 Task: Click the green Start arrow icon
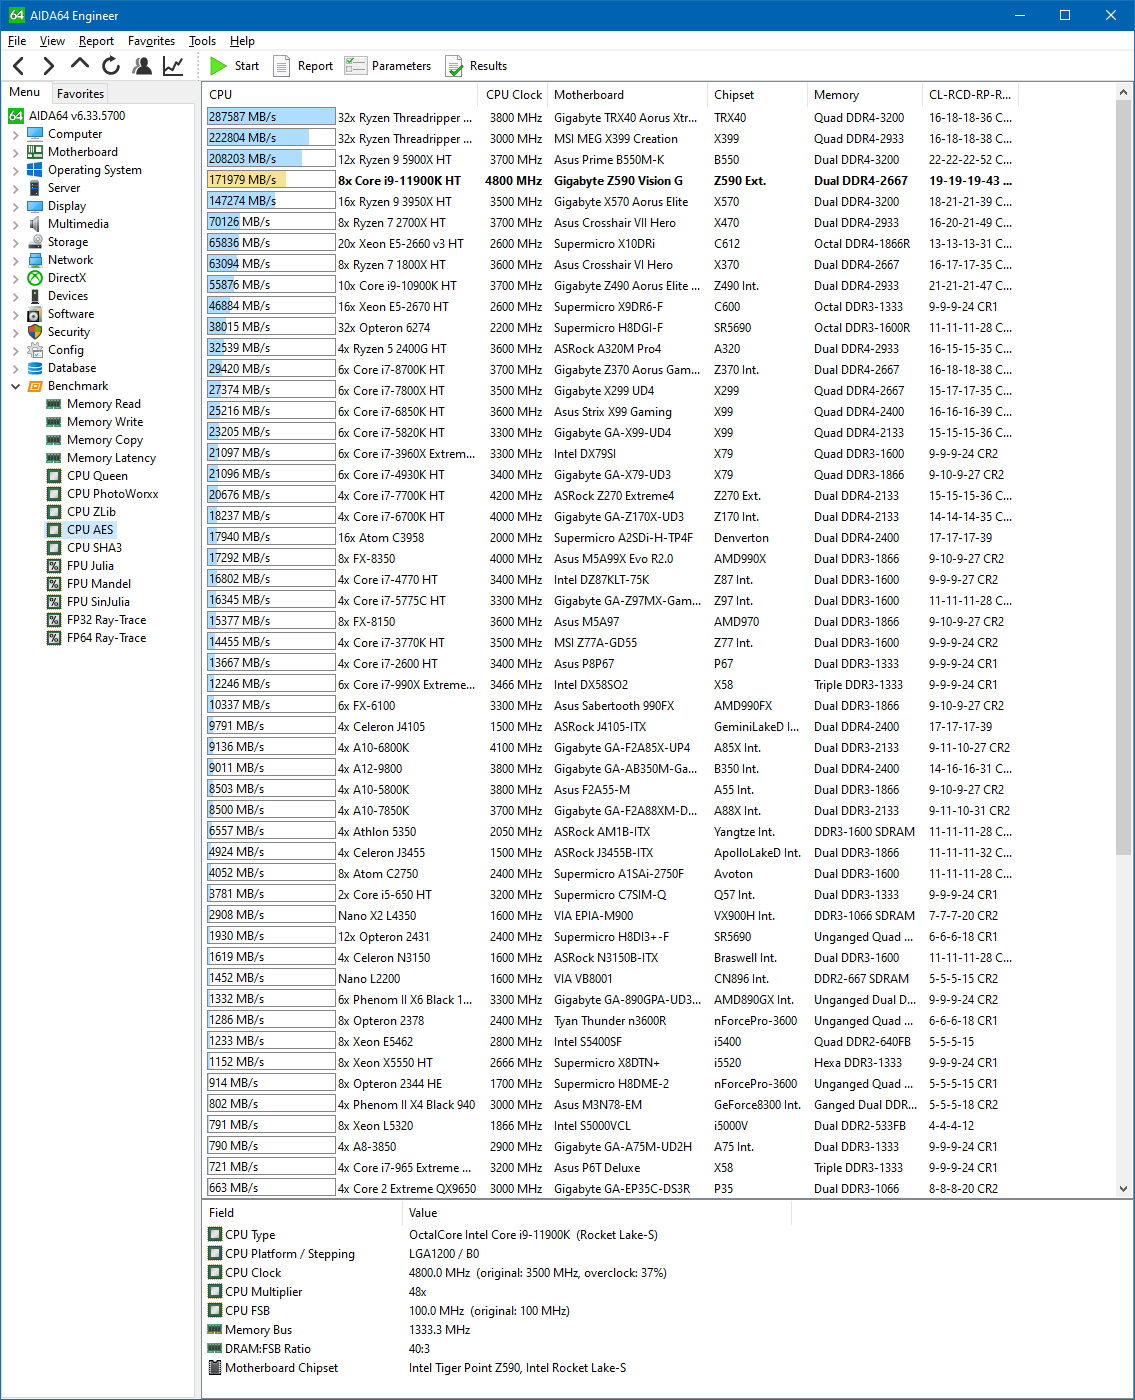pyautogui.click(x=218, y=66)
